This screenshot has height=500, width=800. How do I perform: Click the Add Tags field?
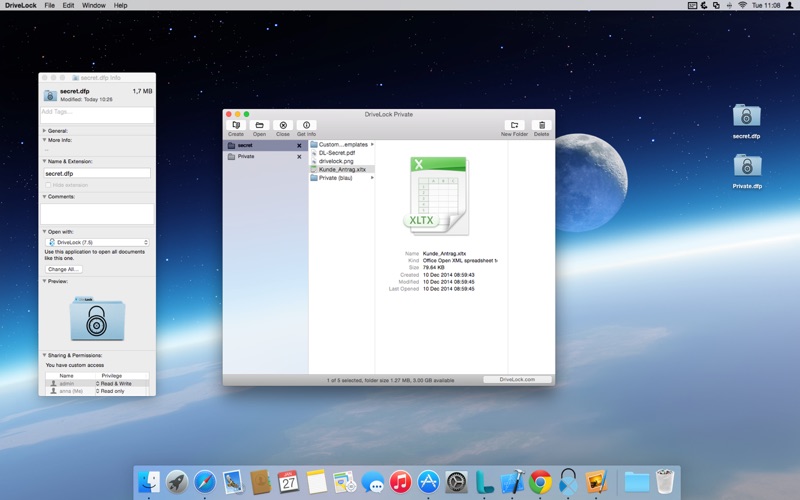coord(97,115)
